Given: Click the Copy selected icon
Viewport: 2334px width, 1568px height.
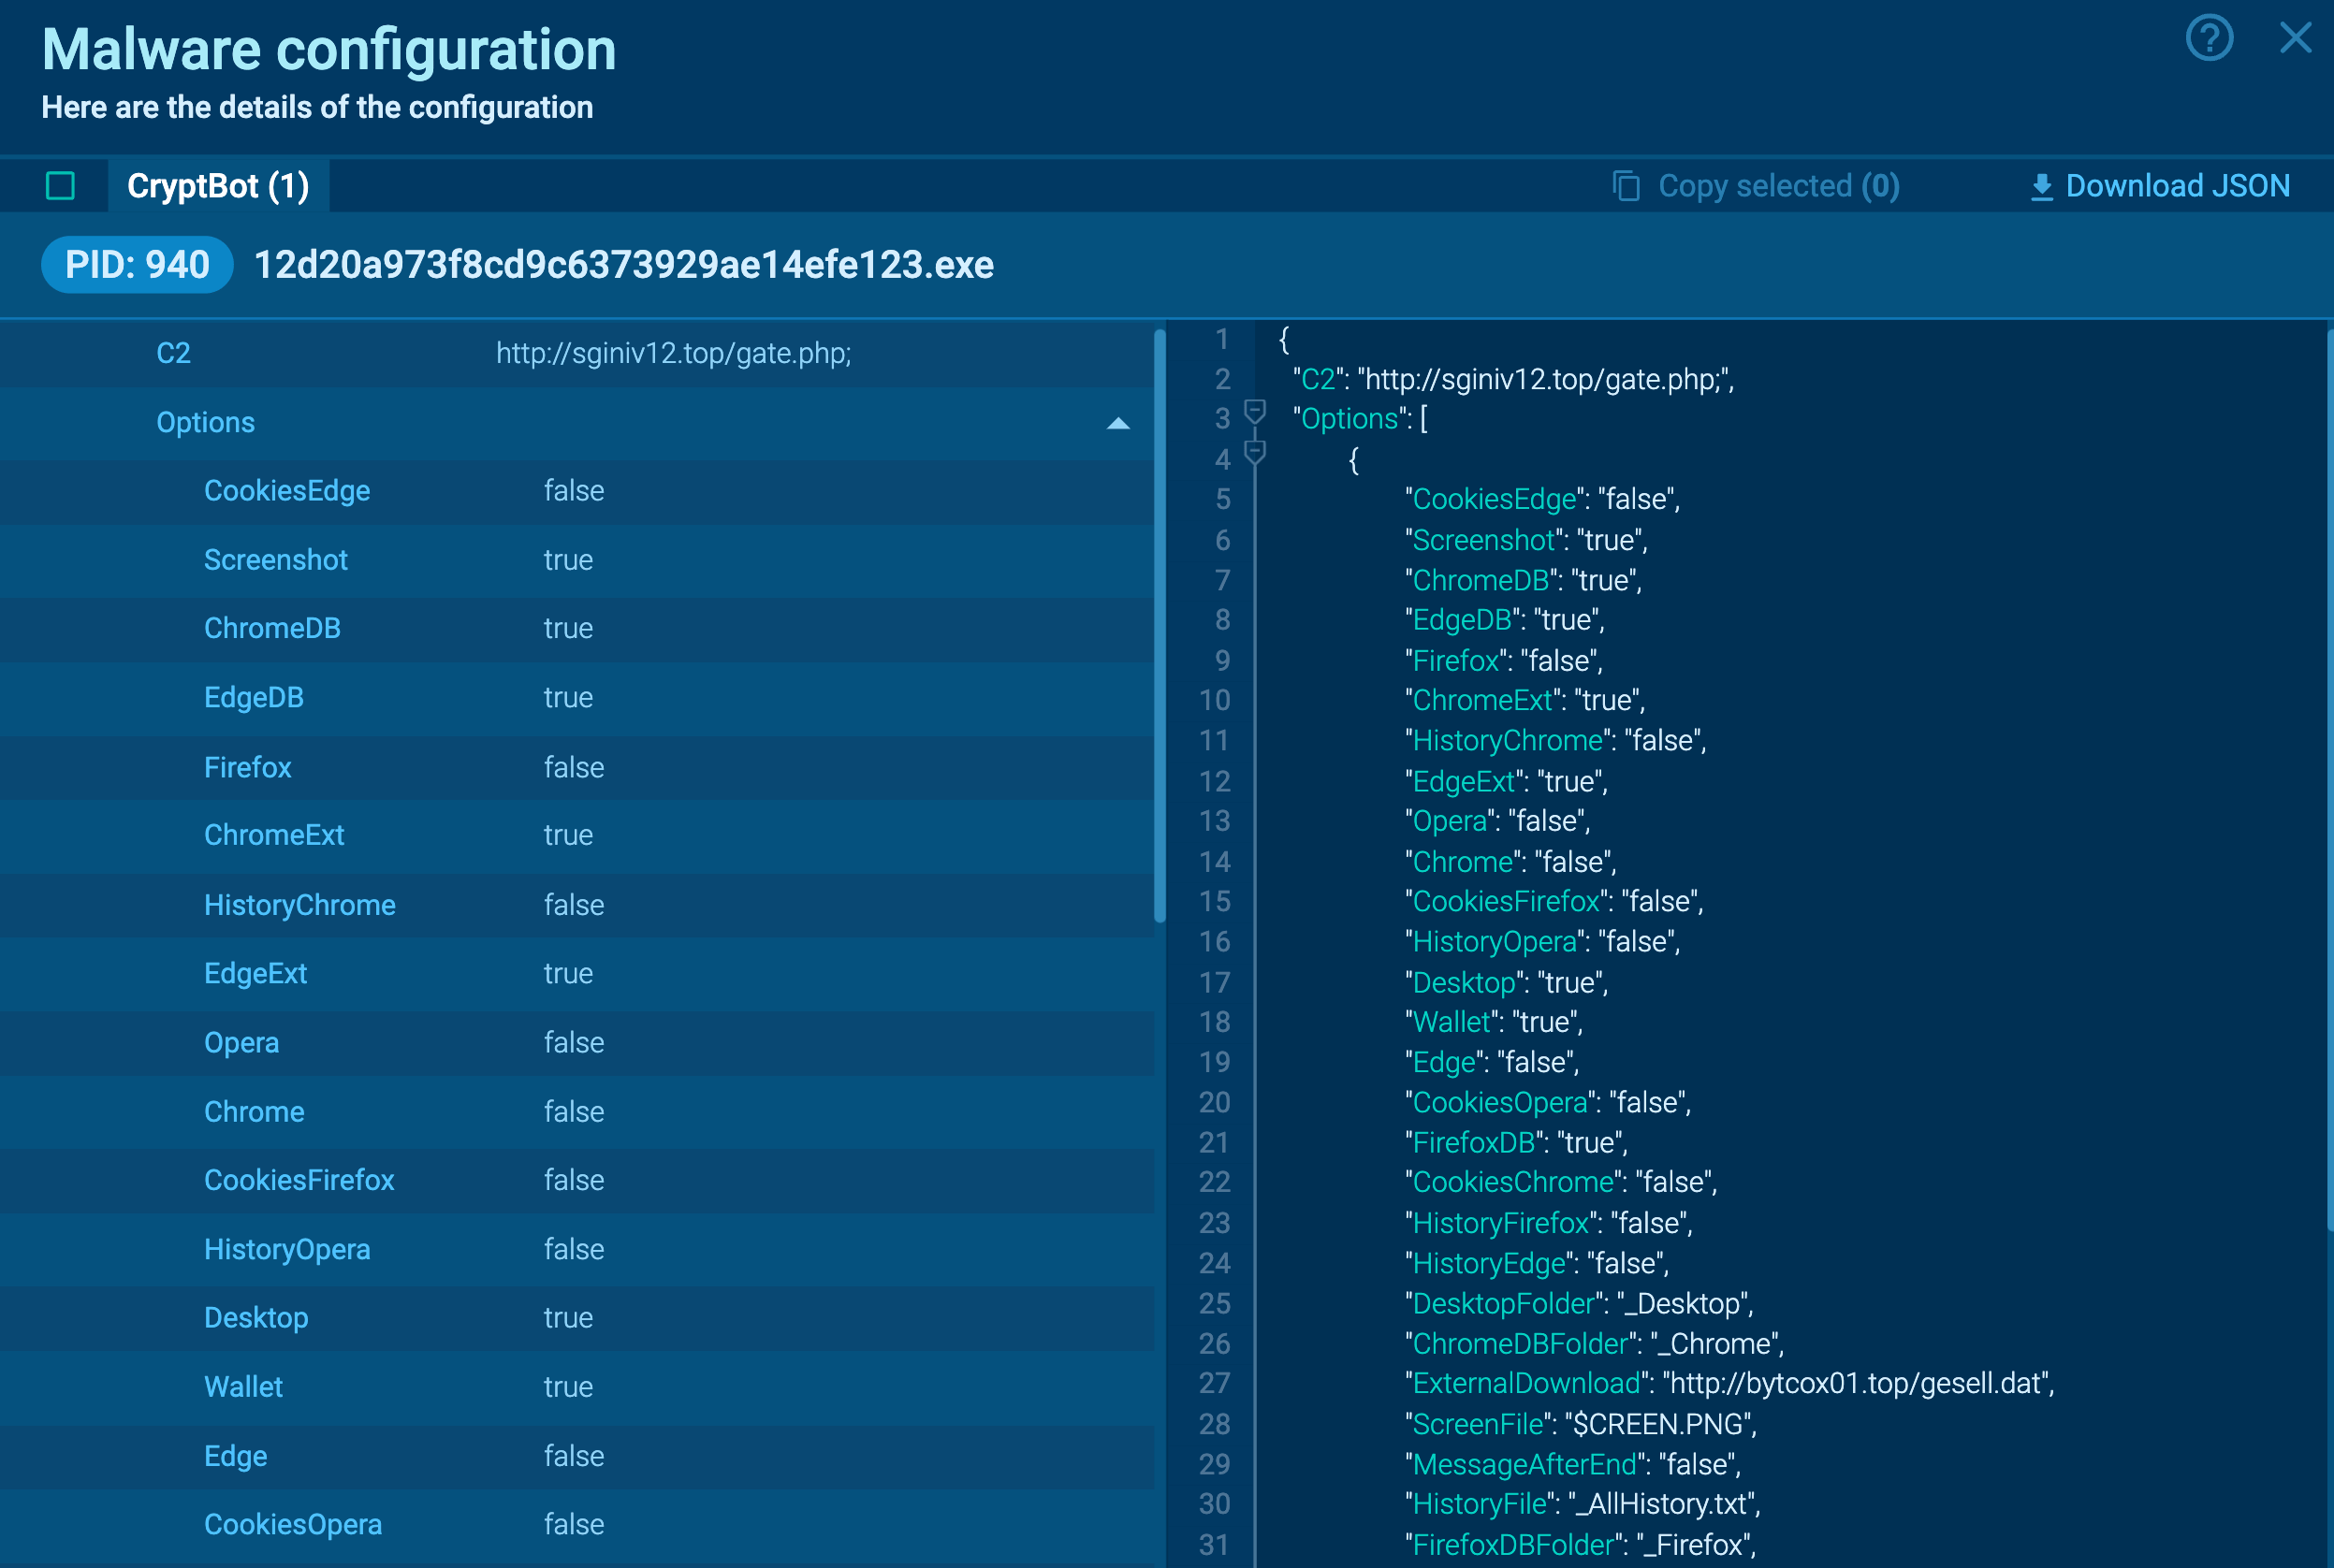Looking at the screenshot, I should [x=1626, y=186].
